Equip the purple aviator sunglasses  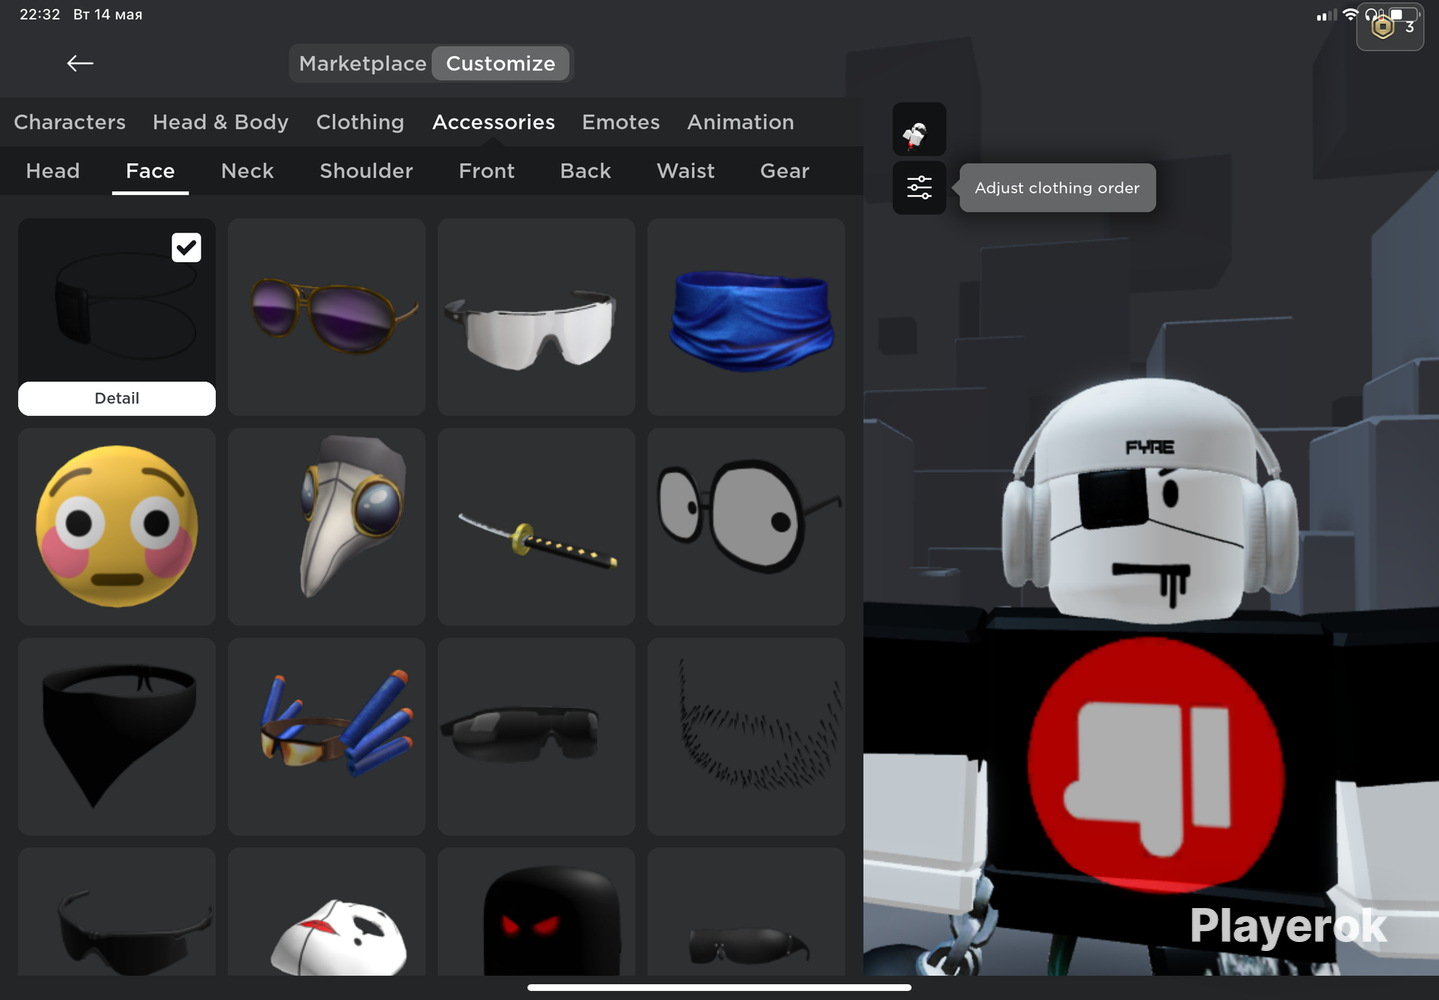327,317
